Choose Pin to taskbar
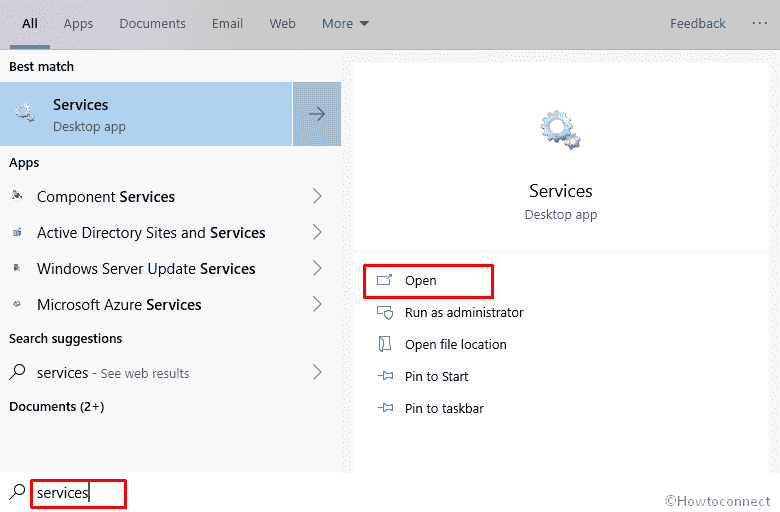Screen dimensions: 780x512 (444, 409)
